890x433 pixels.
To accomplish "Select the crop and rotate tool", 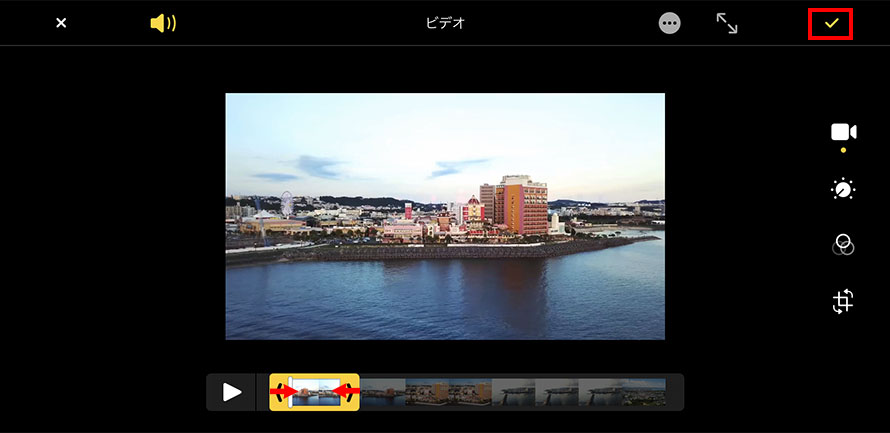I will click(843, 302).
